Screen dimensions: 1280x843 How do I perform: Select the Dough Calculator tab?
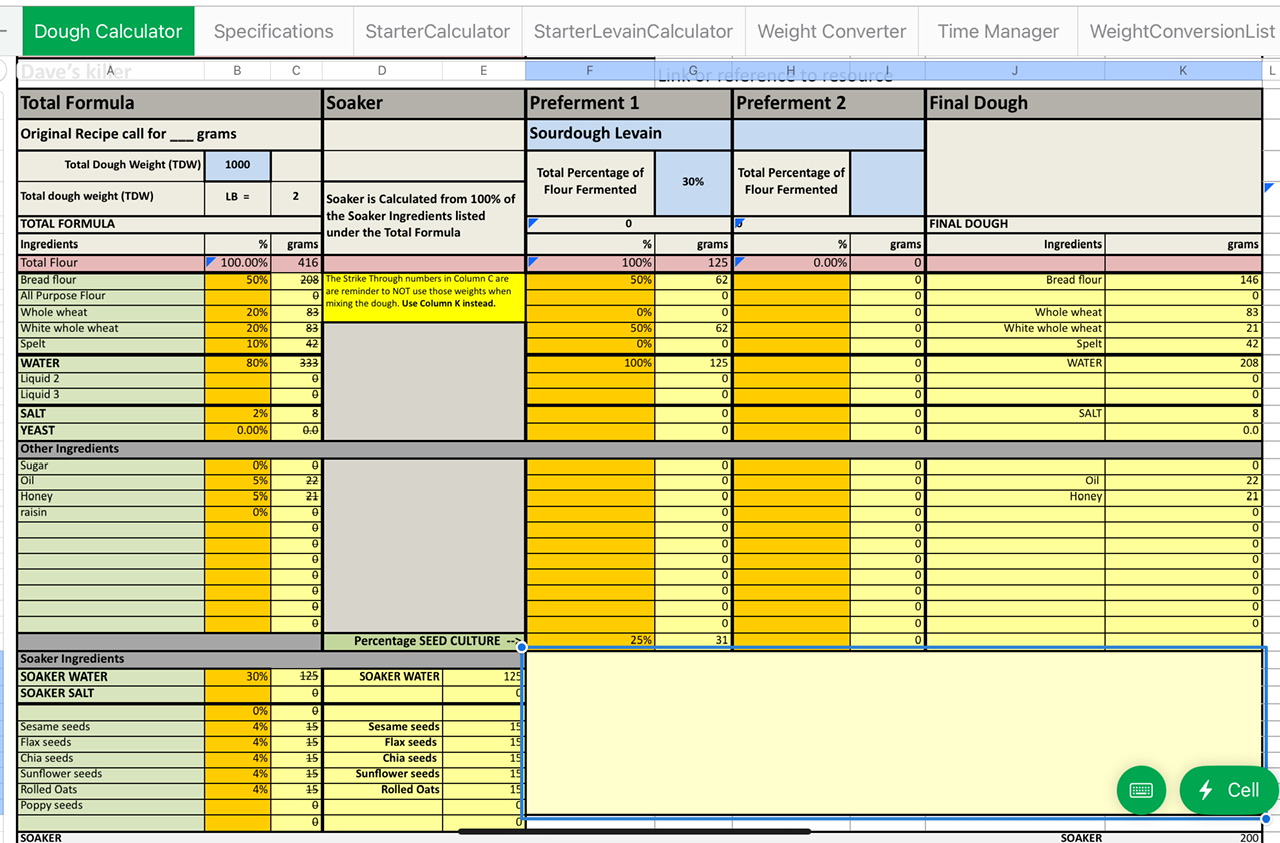pos(108,31)
